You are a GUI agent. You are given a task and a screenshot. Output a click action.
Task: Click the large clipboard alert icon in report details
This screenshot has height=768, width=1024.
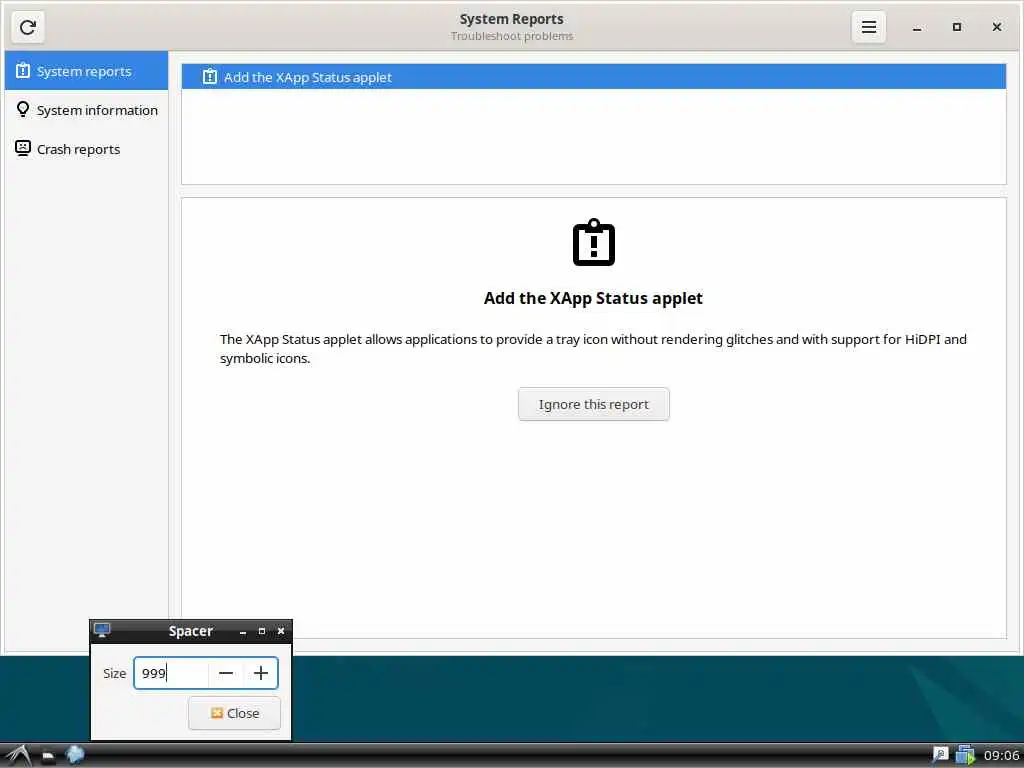pos(594,242)
